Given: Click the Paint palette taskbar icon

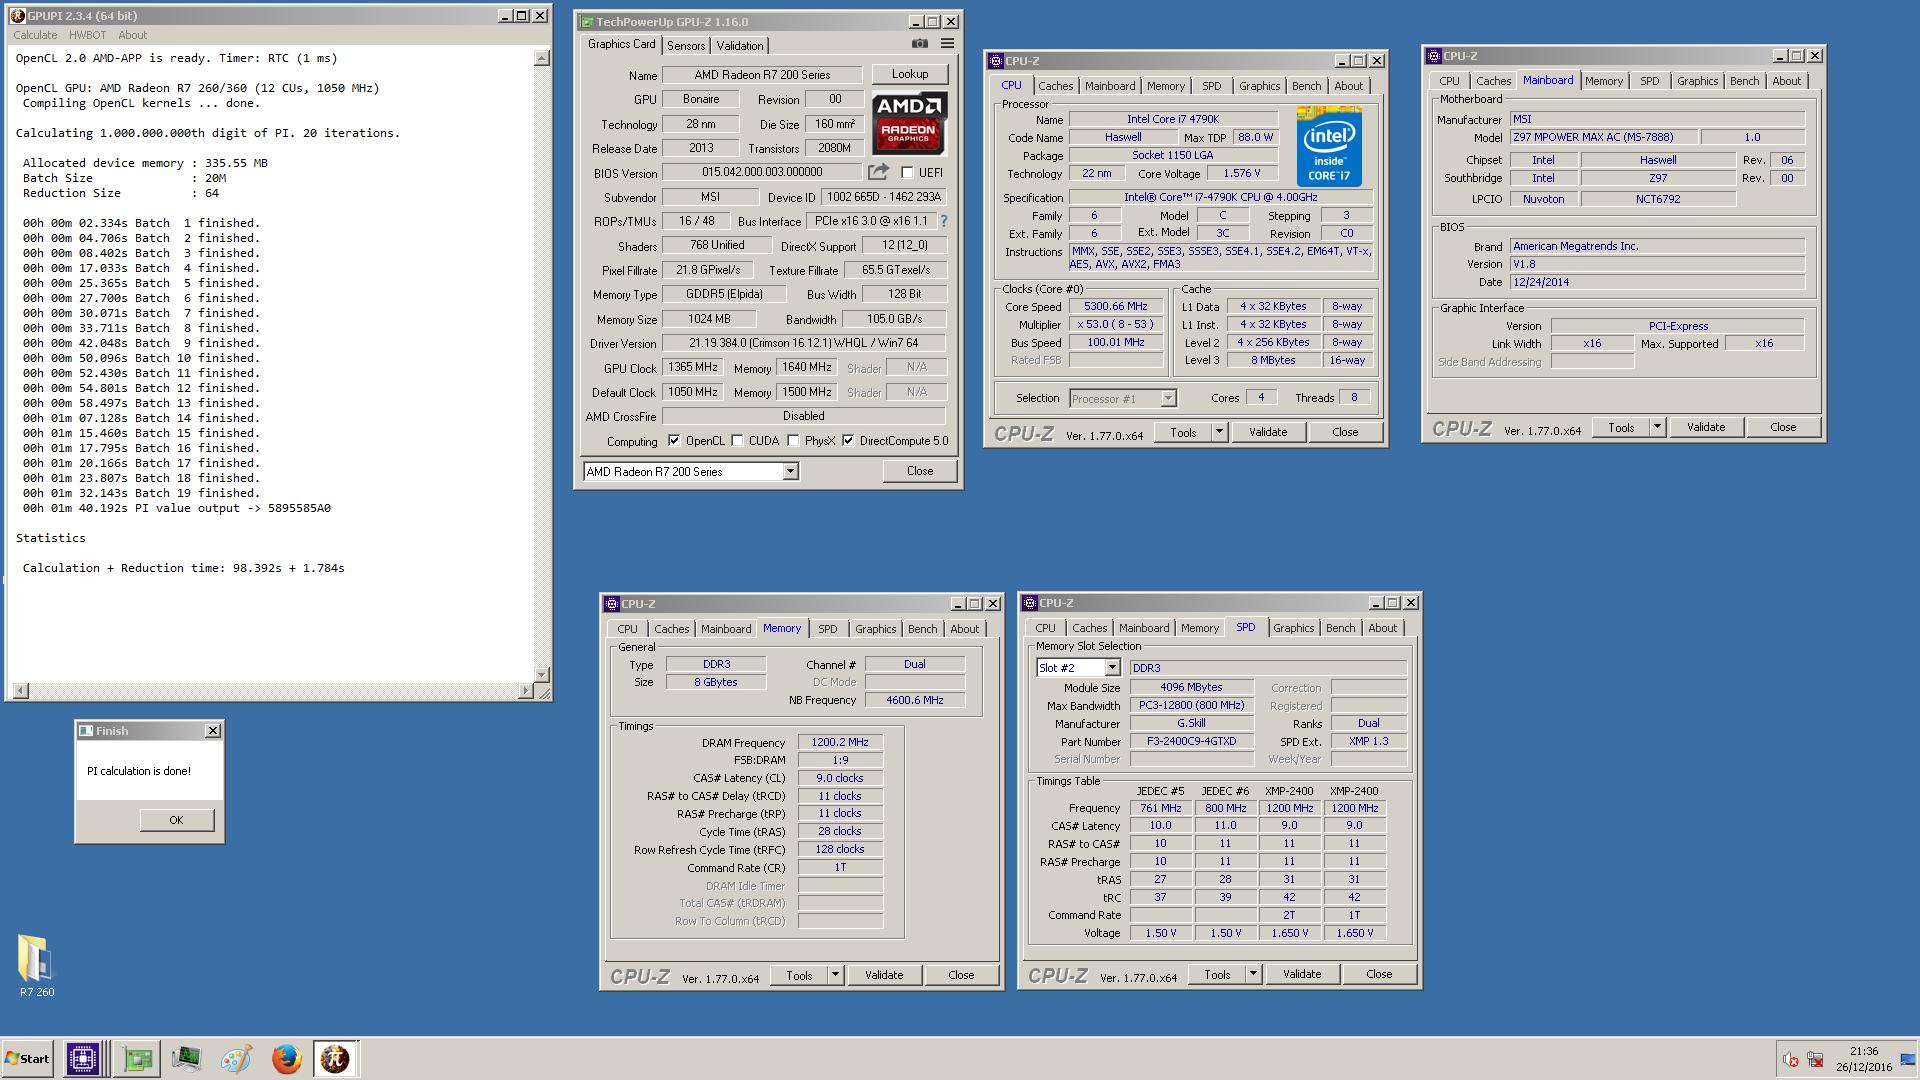Looking at the screenshot, I should tap(237, 1058).
